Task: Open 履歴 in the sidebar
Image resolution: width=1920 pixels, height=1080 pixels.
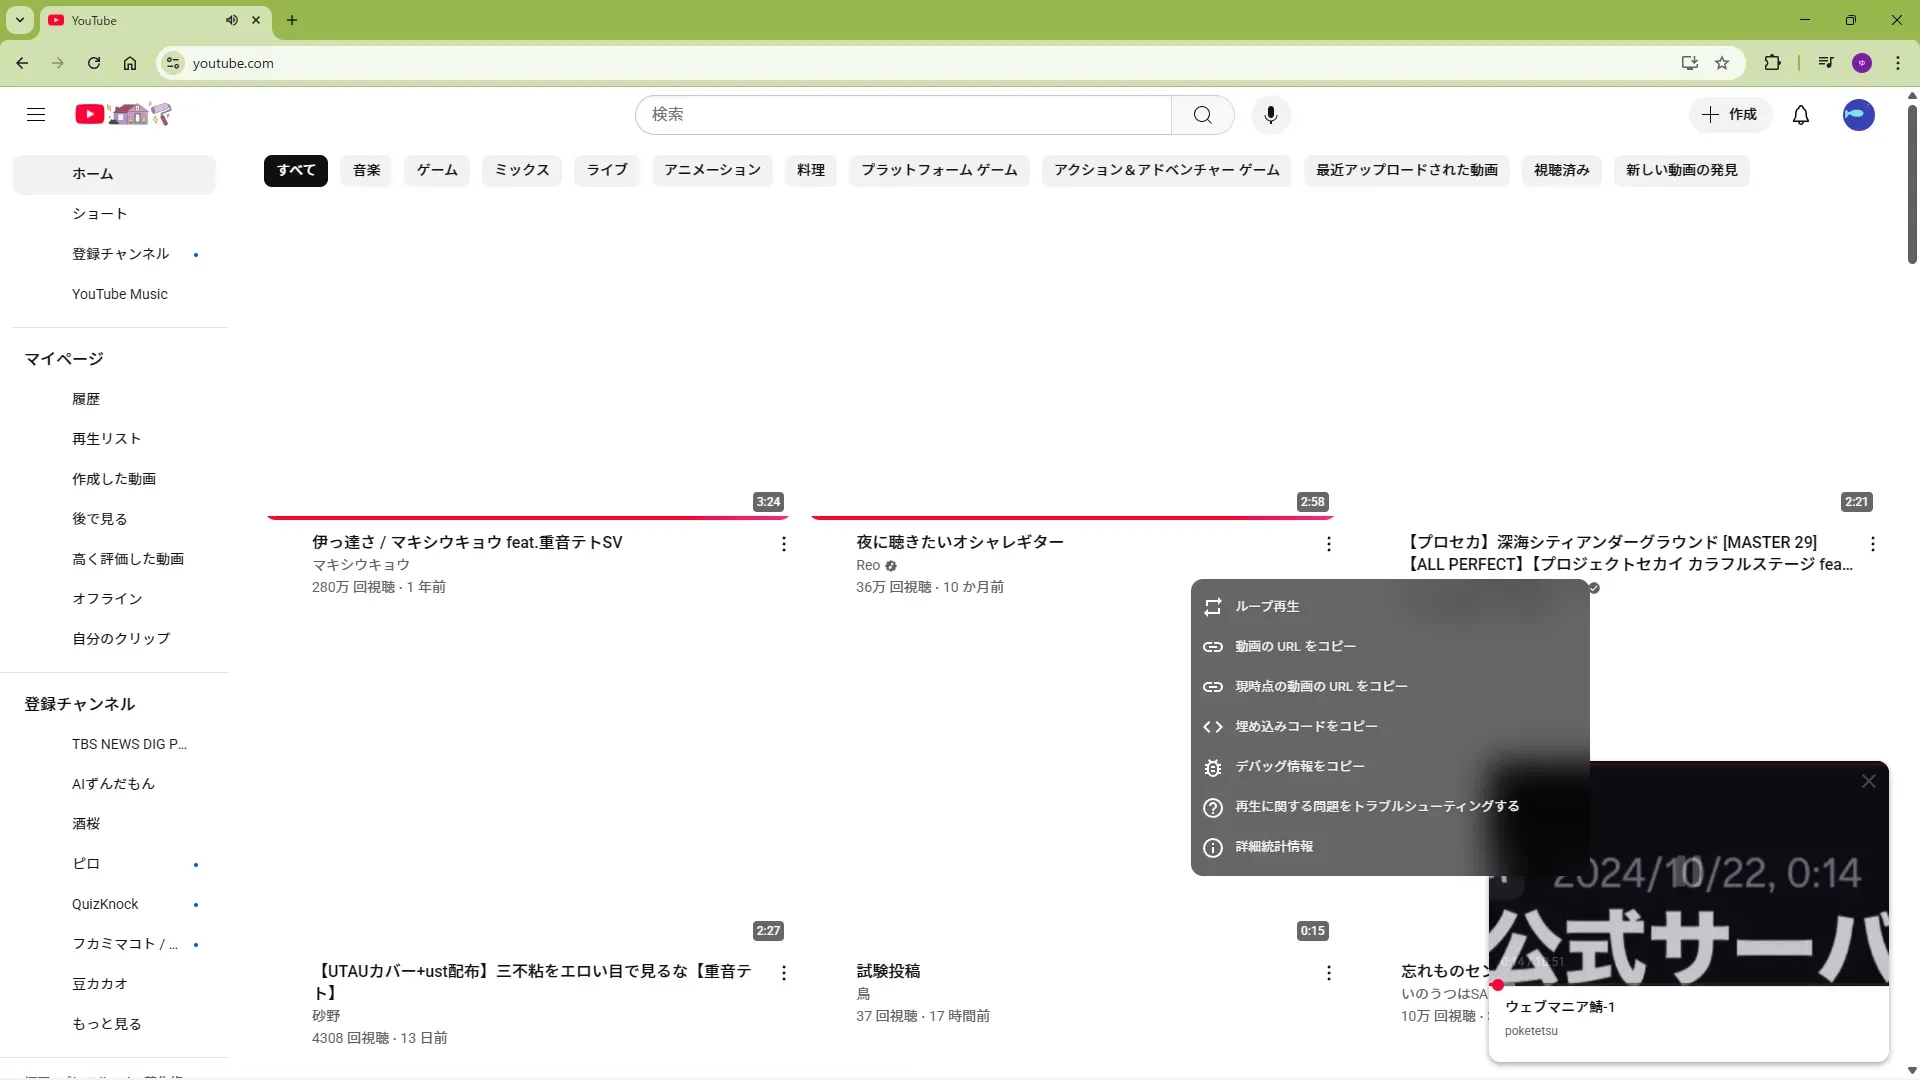Action: (x=86, y=399)
